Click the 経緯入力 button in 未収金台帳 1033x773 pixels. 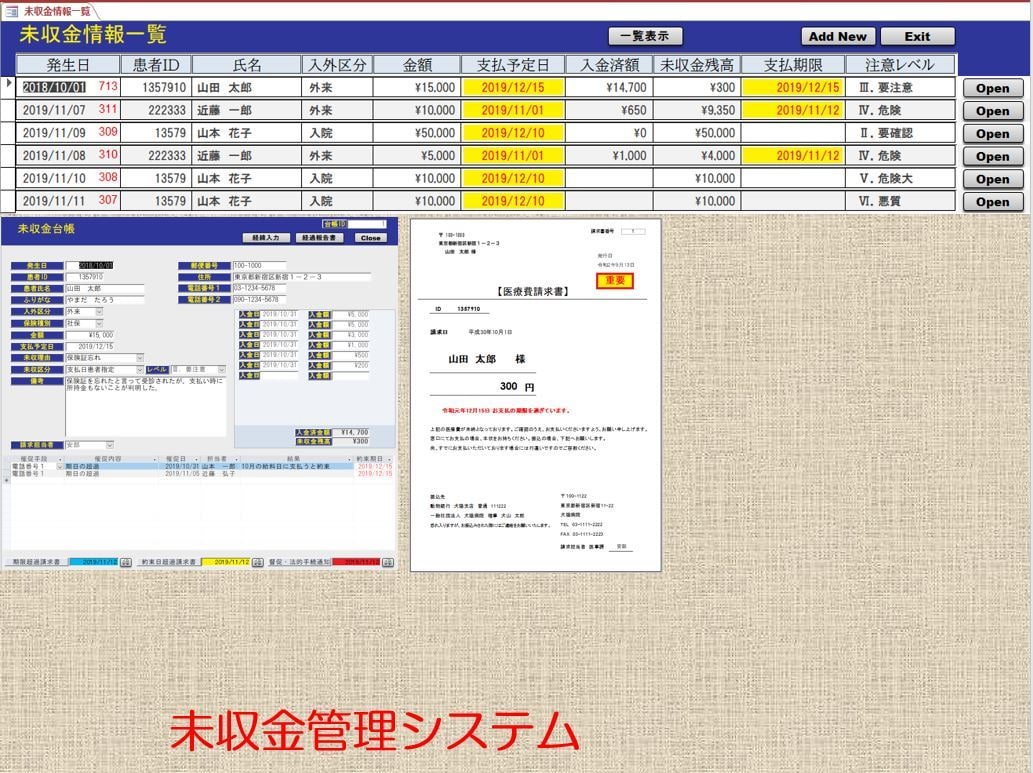pyautogui.click(x=266, y=238)
